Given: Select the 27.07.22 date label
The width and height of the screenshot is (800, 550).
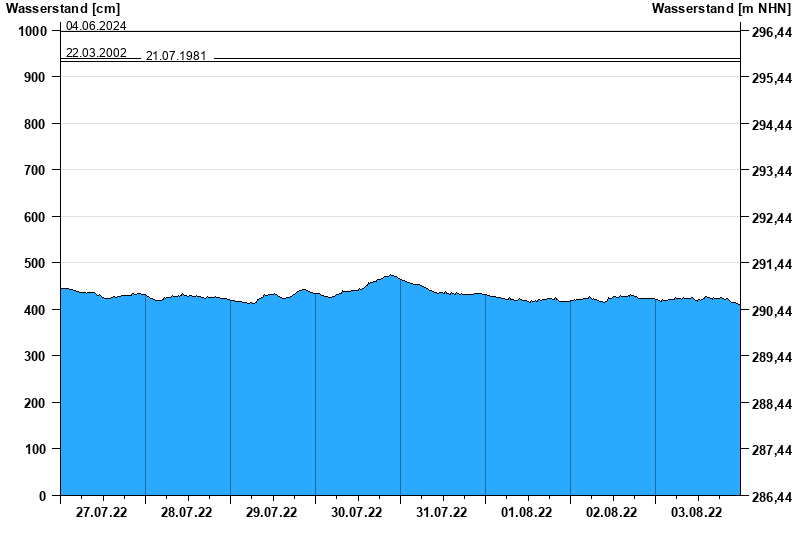Looking at the screenshot, I should (102, 513).
